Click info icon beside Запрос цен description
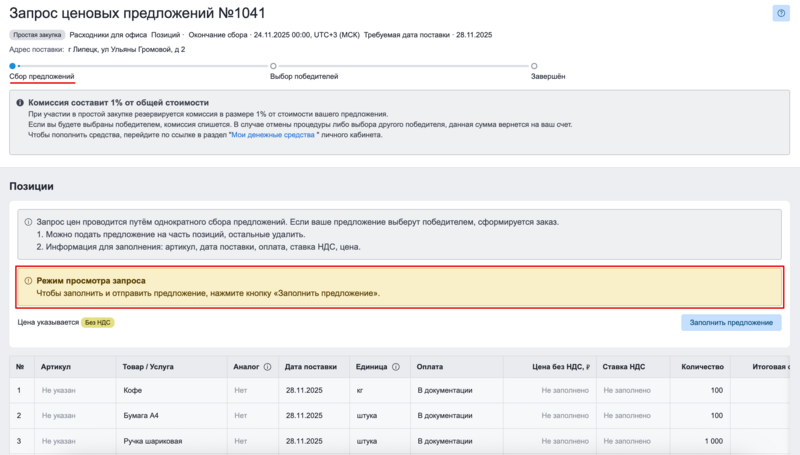 (x=28, y=222)
